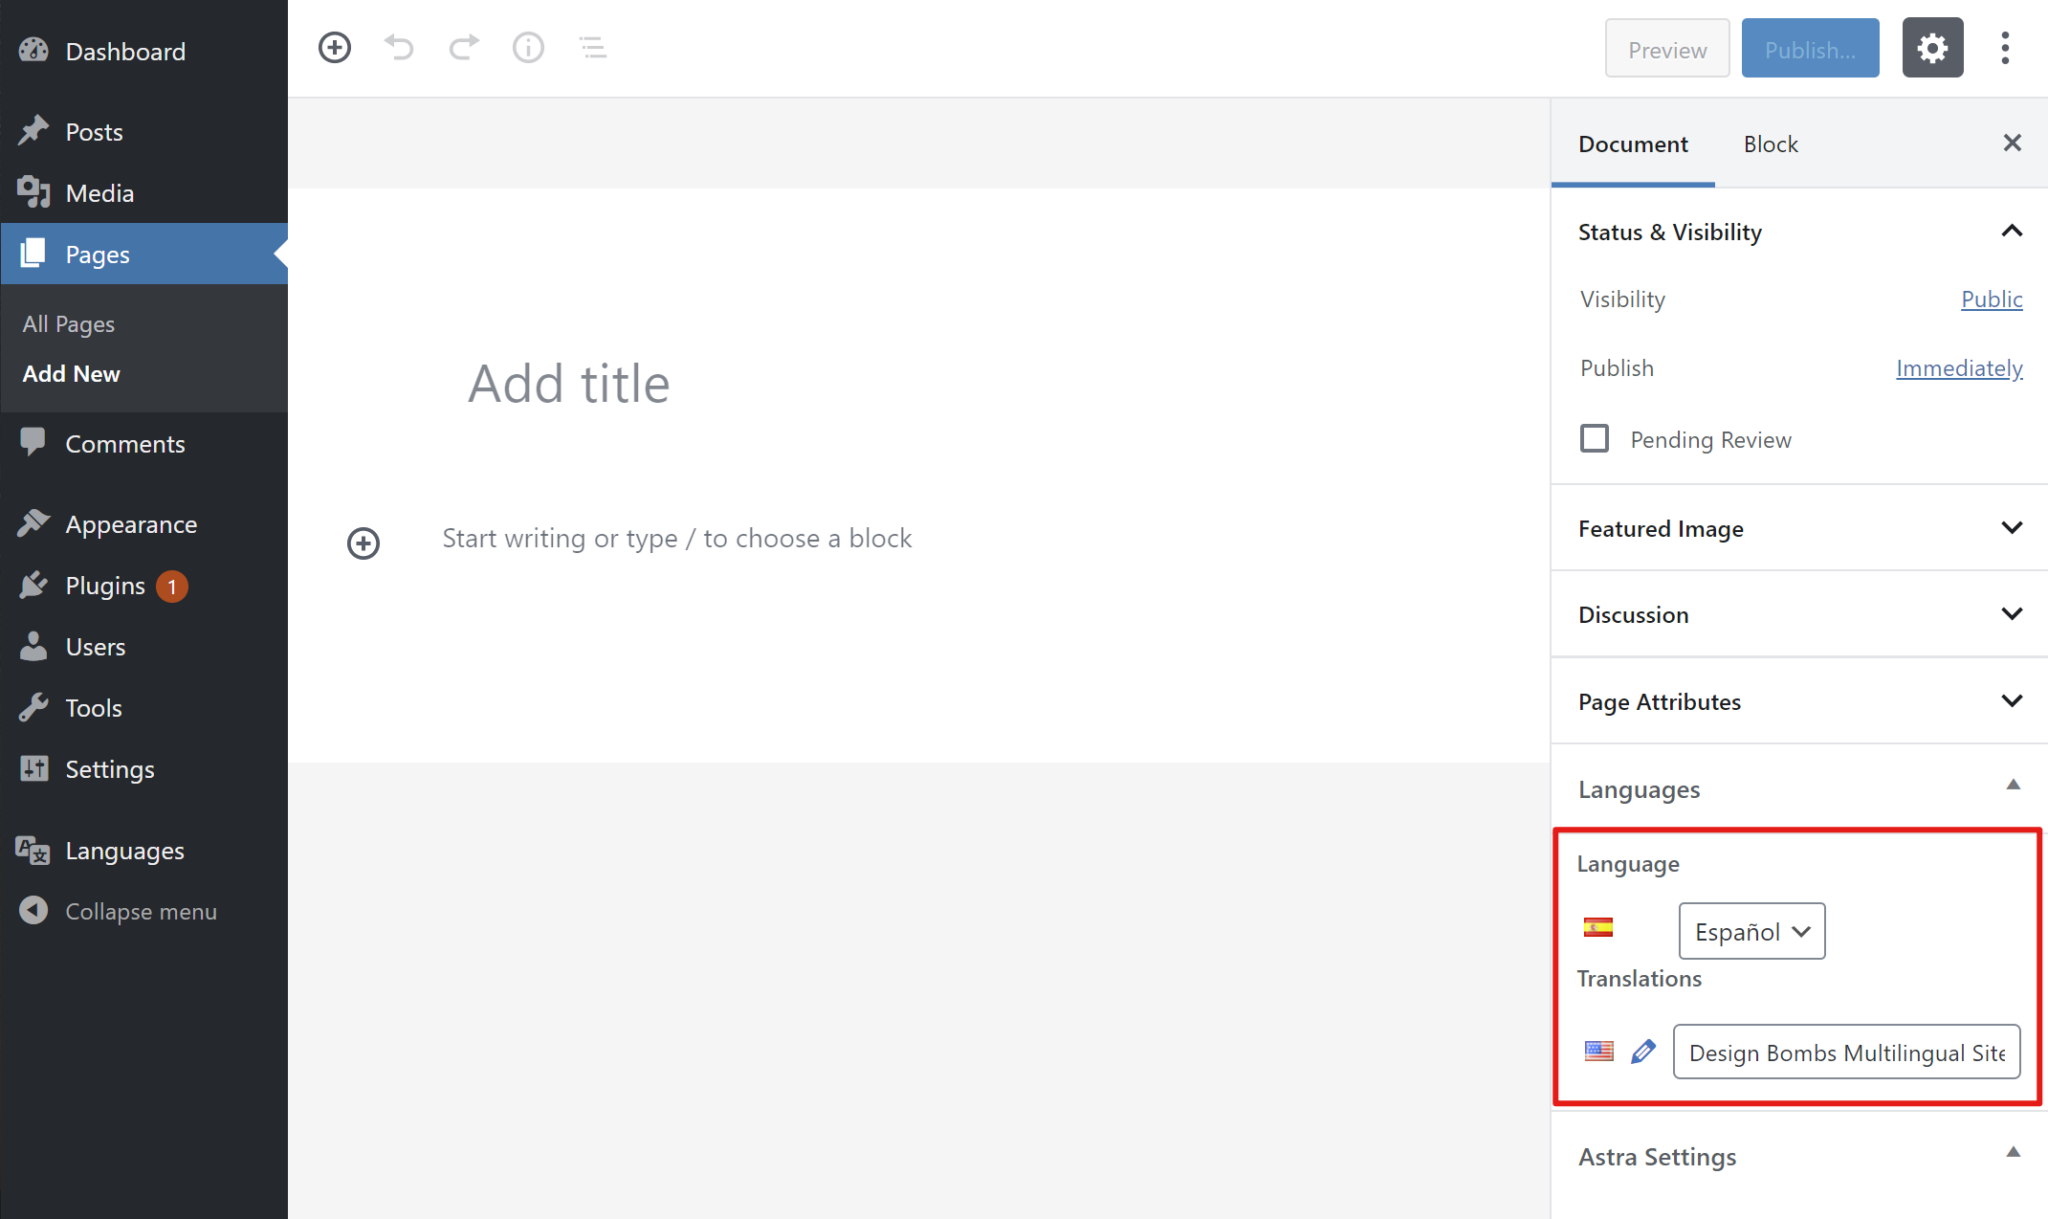Click the Add title field
2048x1219 pixels.
(x=568, y=383)
